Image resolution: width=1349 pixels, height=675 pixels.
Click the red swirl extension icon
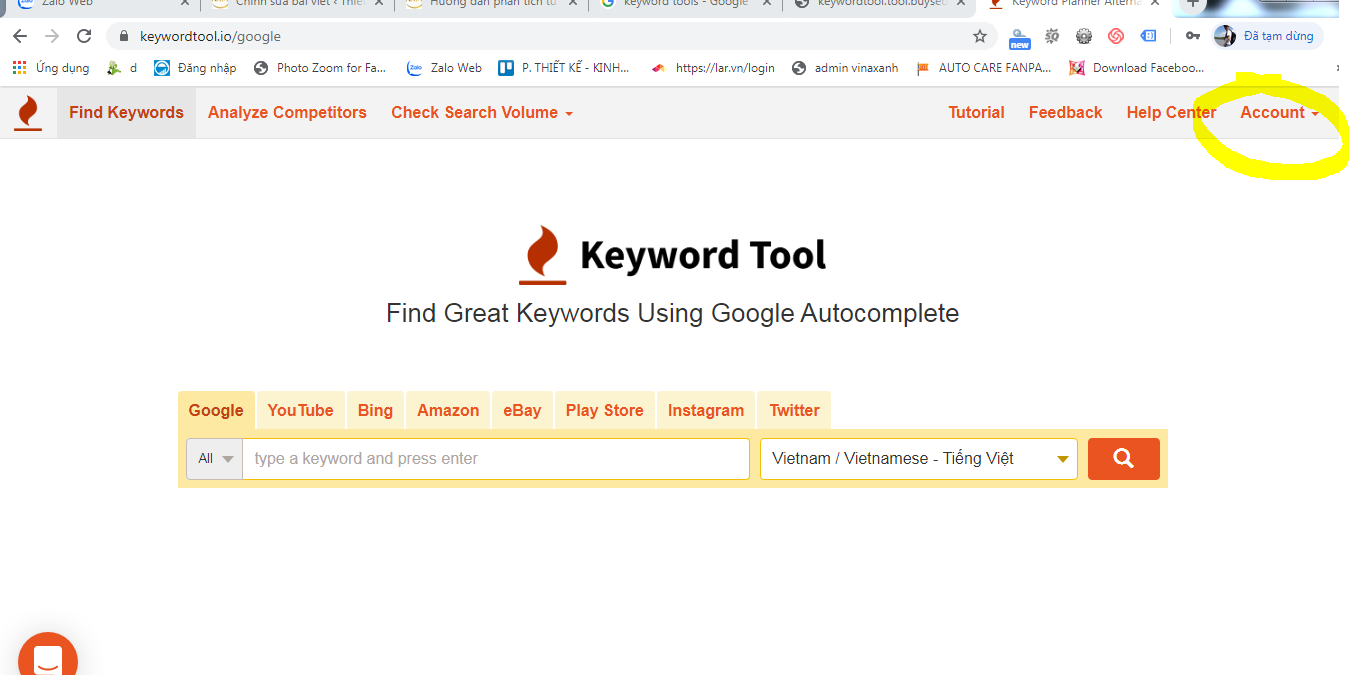click(x=1116, y=36)
